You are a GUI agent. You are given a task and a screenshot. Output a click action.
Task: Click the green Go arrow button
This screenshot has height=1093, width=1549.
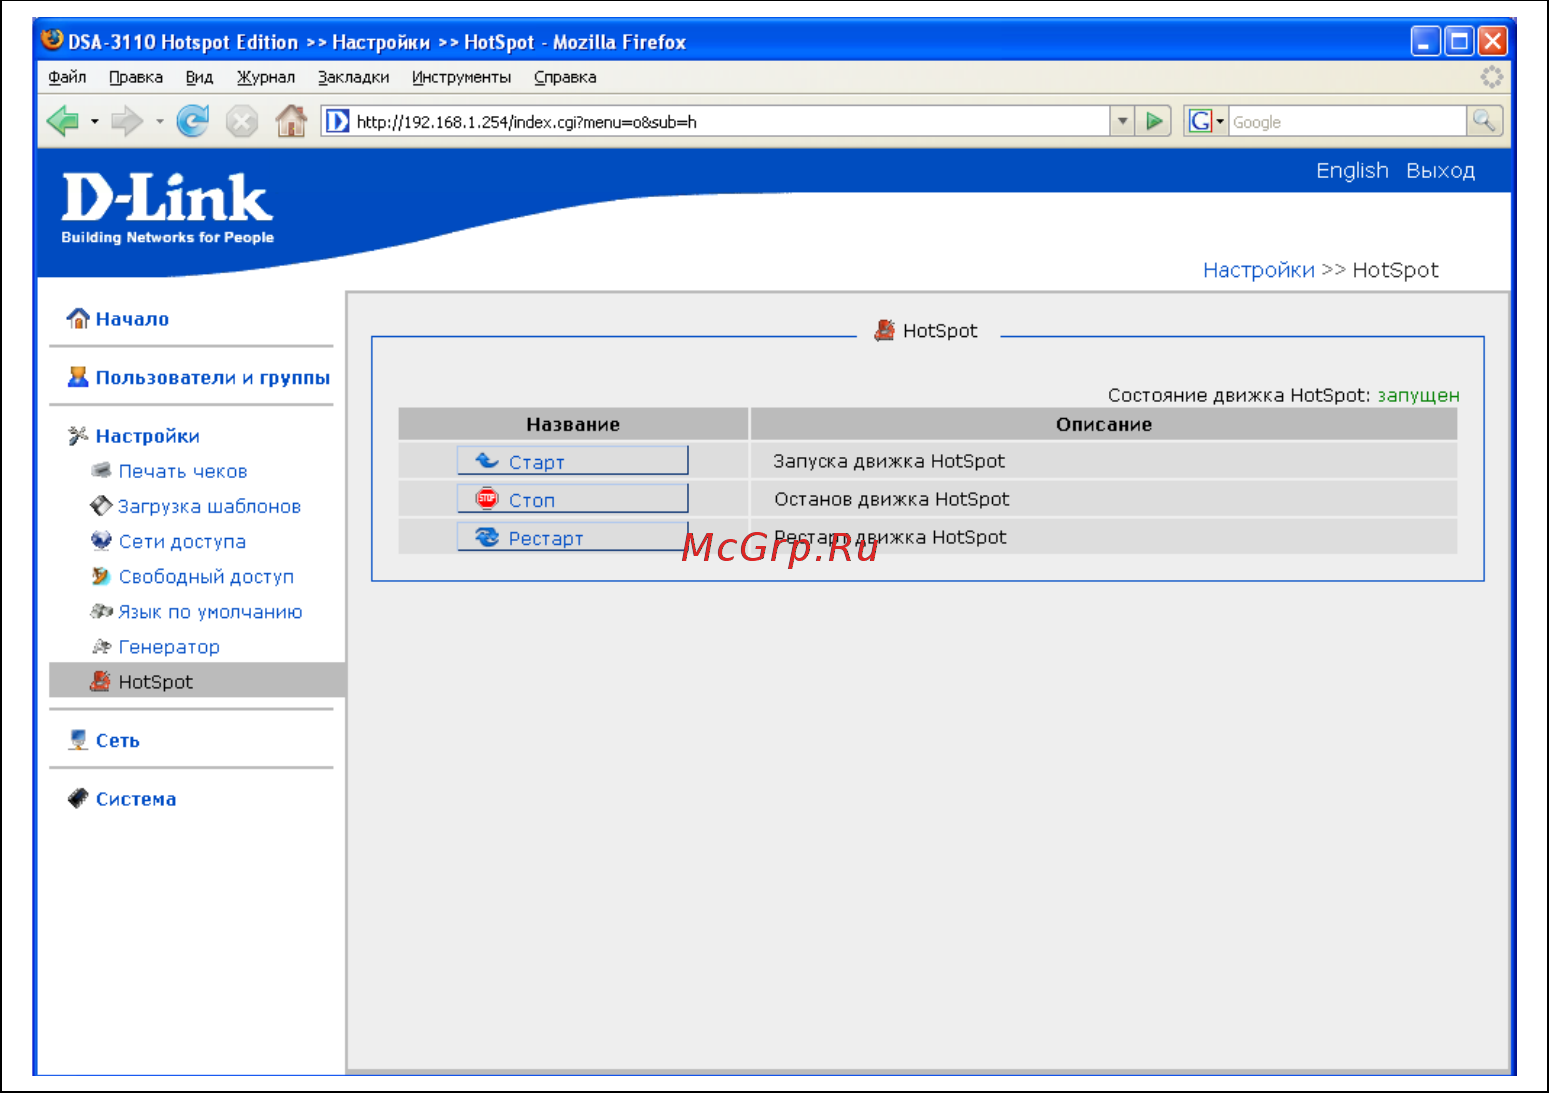coord(1155,122)
